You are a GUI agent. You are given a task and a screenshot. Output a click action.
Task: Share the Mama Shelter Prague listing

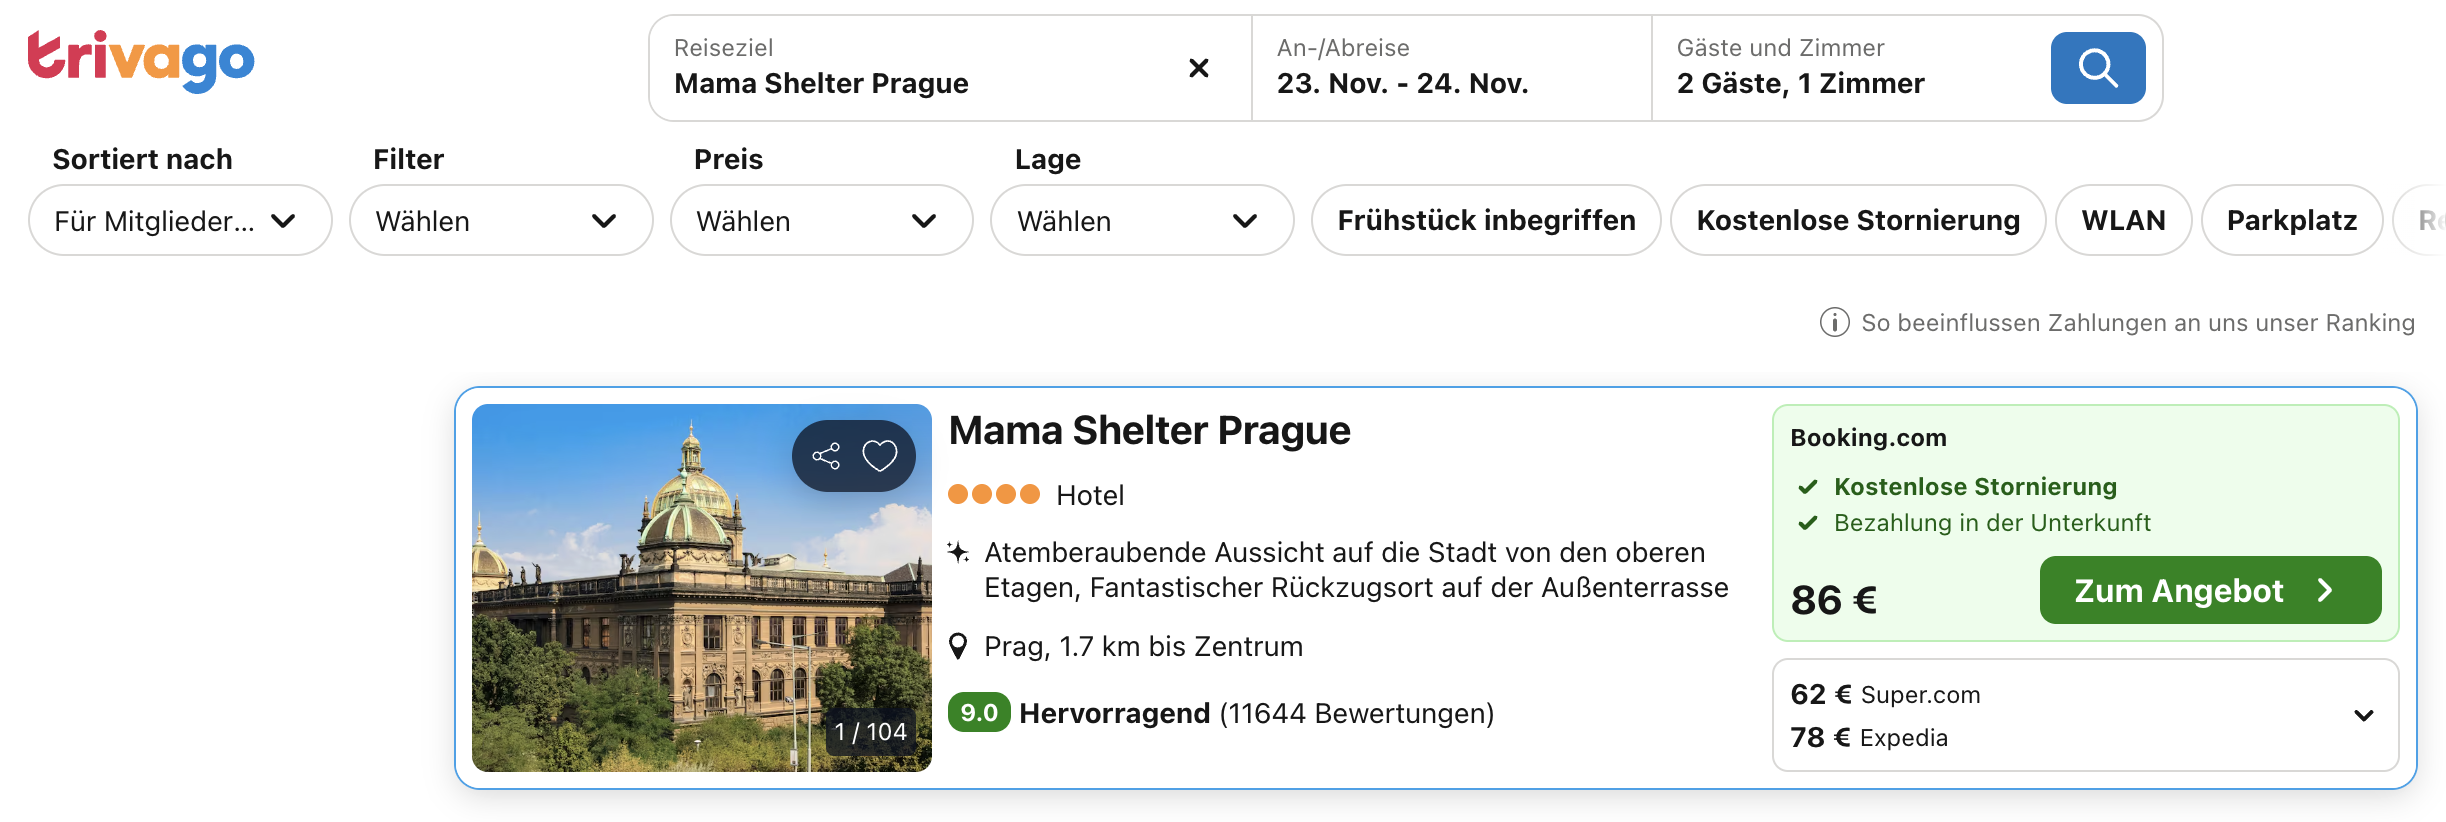826,456
